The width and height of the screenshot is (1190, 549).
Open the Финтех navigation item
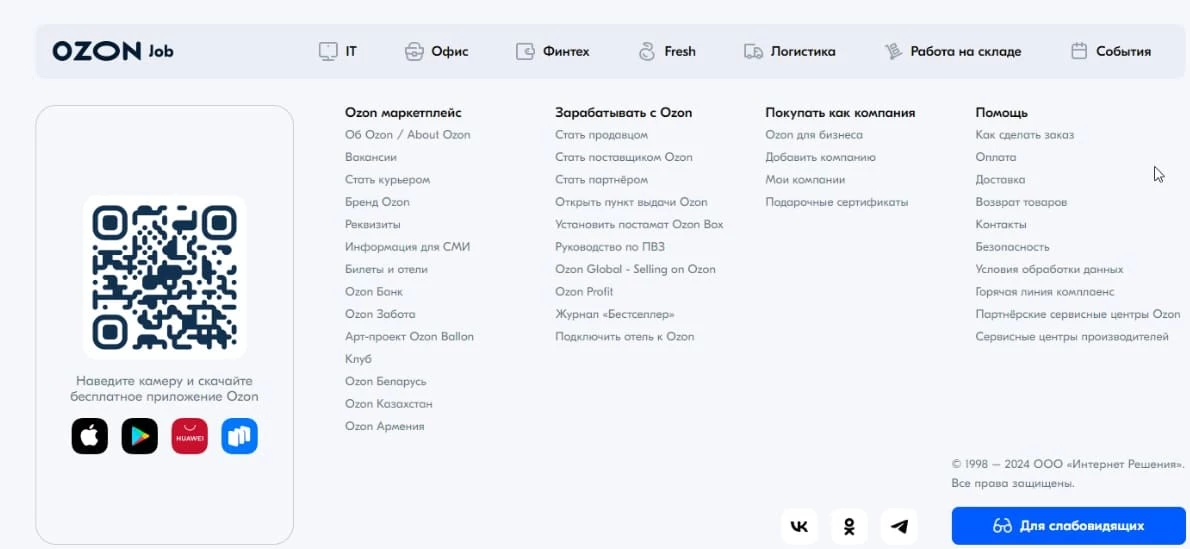pos(553,51)
